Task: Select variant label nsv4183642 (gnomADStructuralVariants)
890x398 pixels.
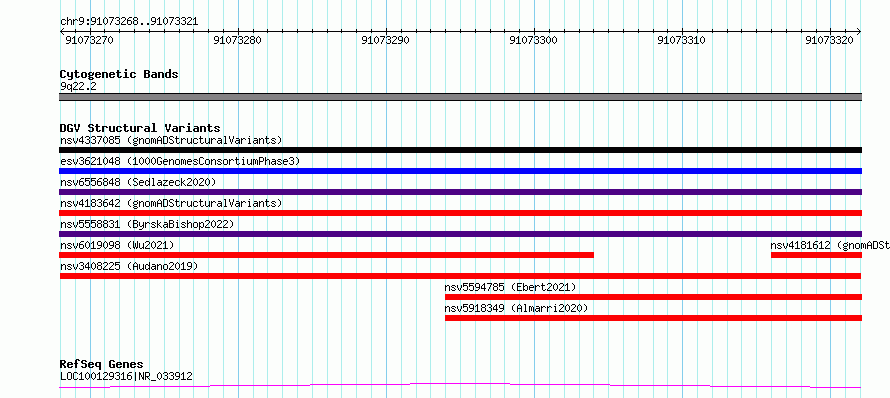Action: coord(171,203)
